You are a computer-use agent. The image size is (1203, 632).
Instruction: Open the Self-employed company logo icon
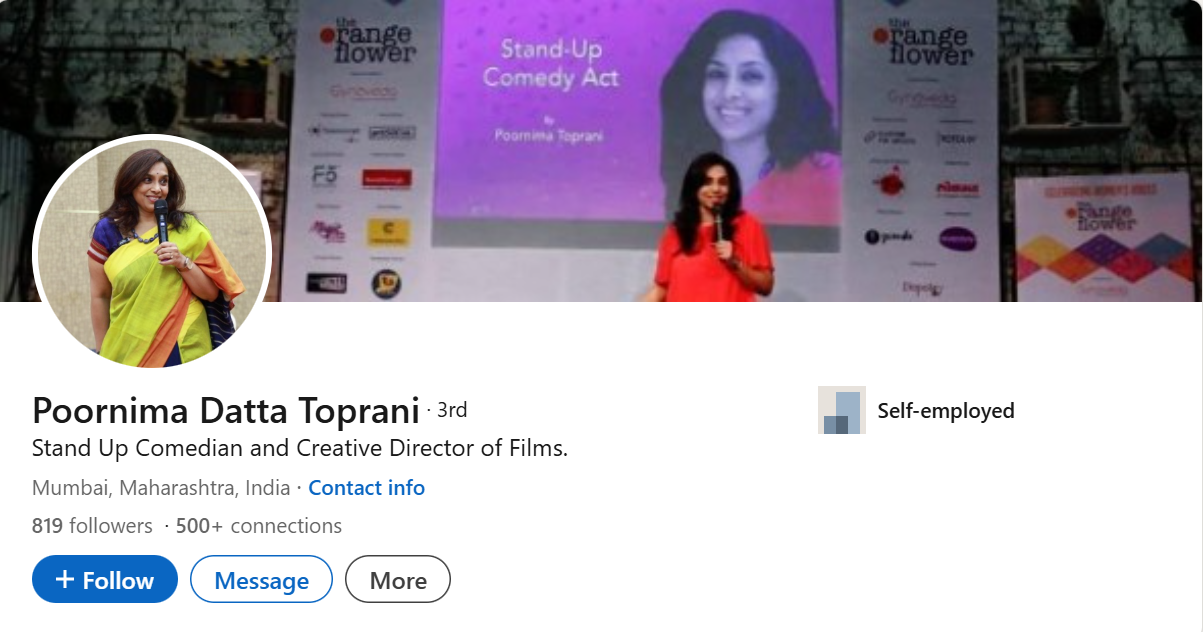point(841,410)
